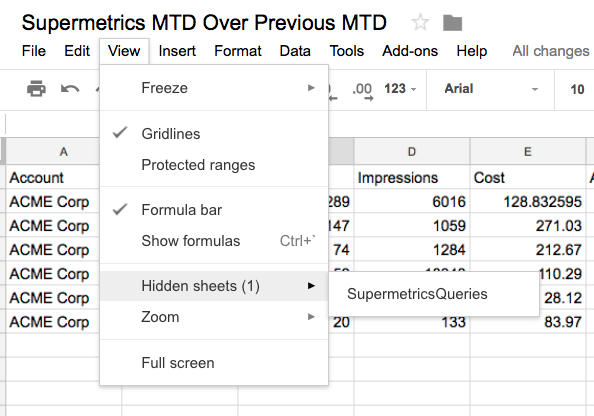Open Protected ranges option
The height and width of the screenshot is (416, 594).
pos(214,165)
